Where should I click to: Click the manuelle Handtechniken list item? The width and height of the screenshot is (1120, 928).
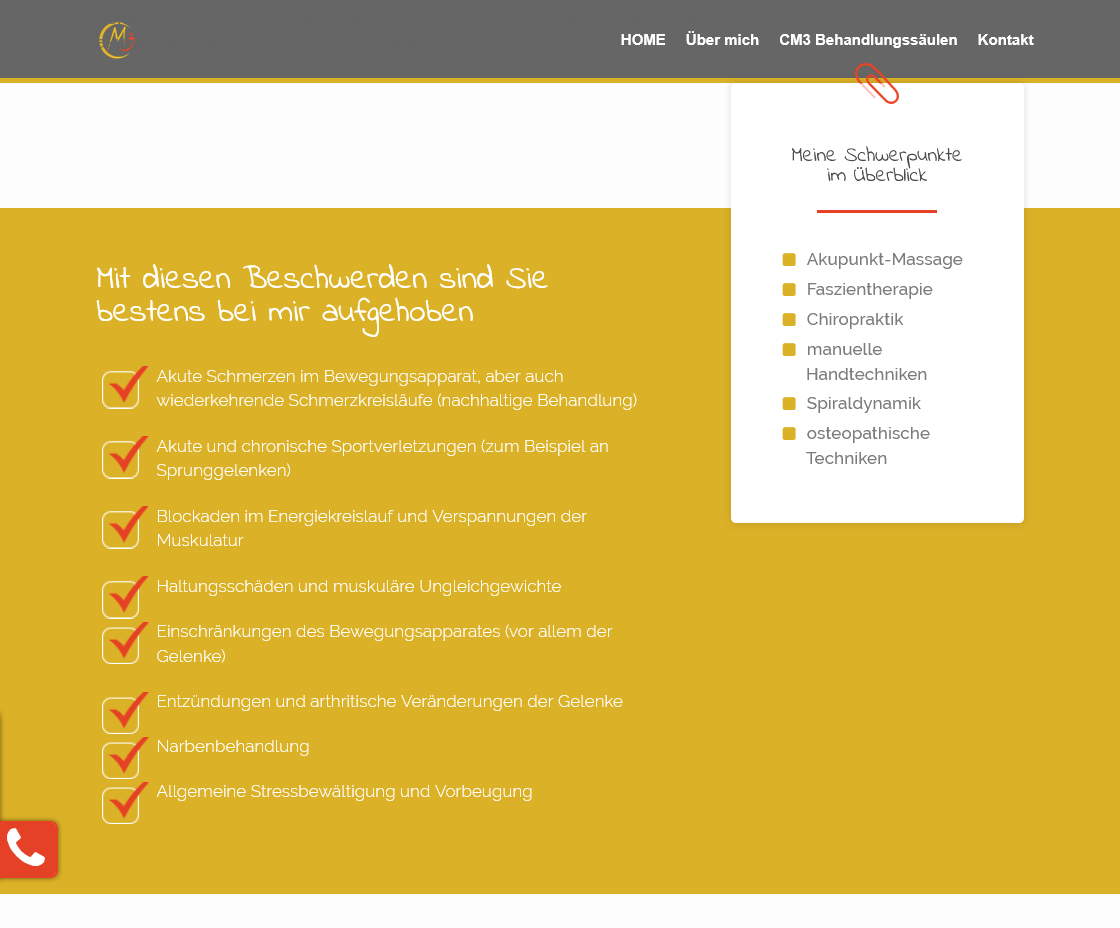pyautogui.click(x=866, y=362)
